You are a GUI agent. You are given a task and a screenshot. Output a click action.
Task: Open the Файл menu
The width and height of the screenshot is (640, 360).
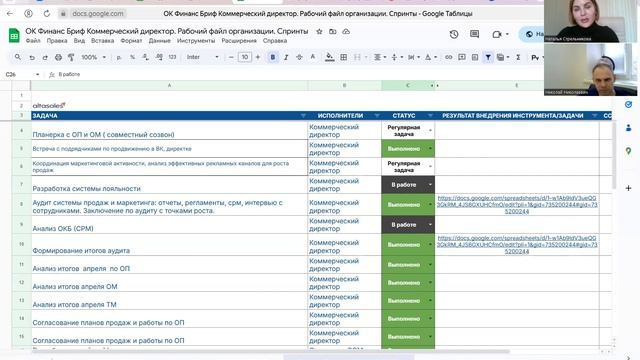33,41
